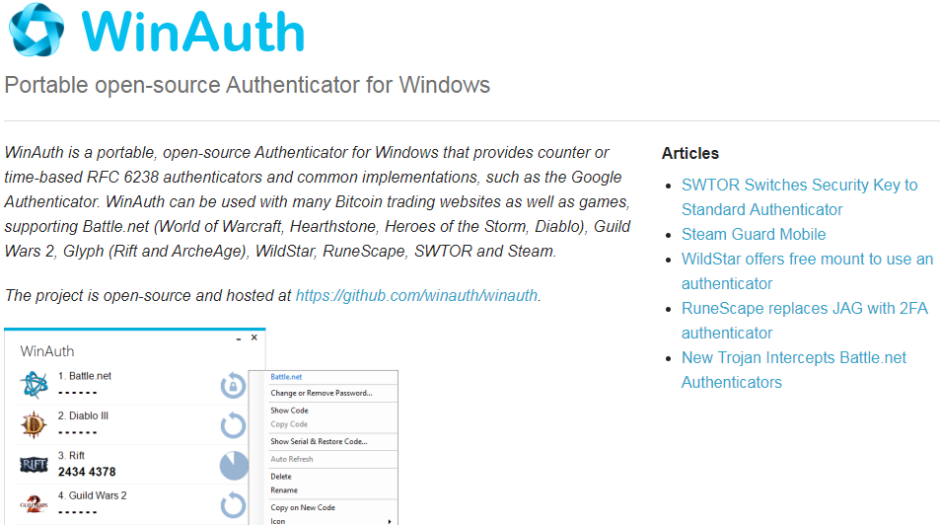
Task: Open WildStar offers free mount article
Action: [807, 271]
